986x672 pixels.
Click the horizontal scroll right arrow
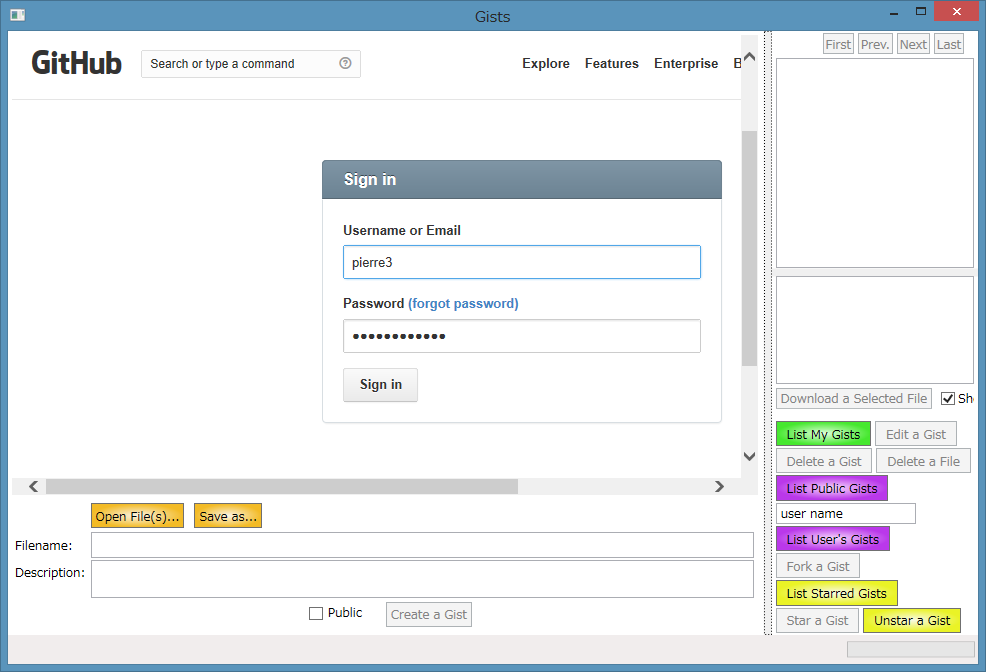[719, 486]
